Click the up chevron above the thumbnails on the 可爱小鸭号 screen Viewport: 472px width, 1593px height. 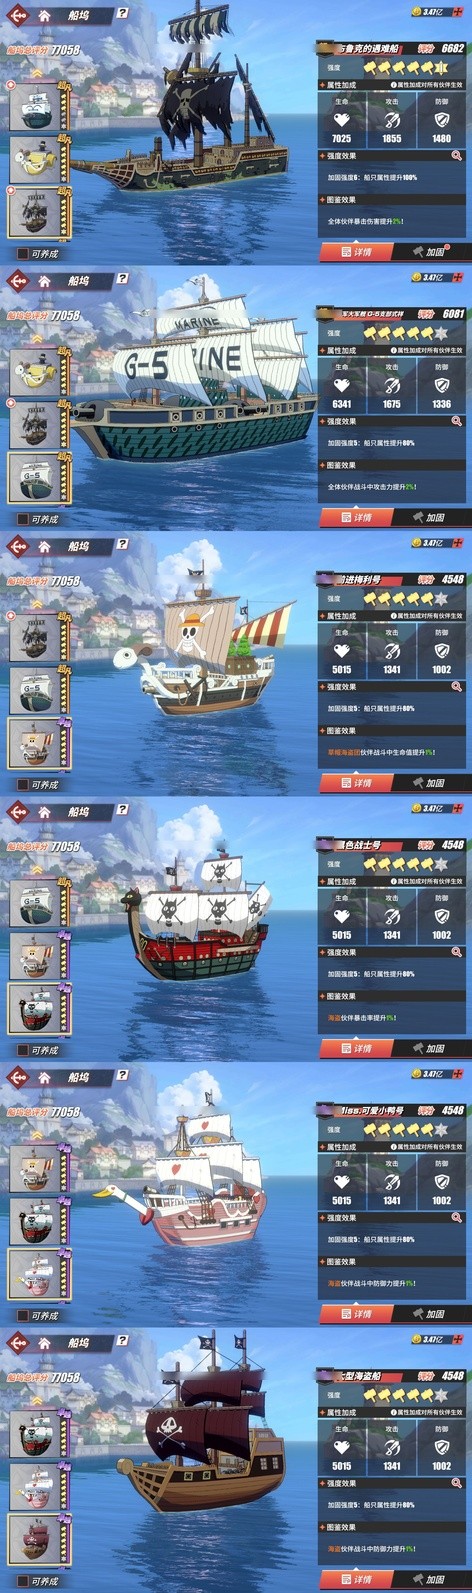coord(37,1135)
